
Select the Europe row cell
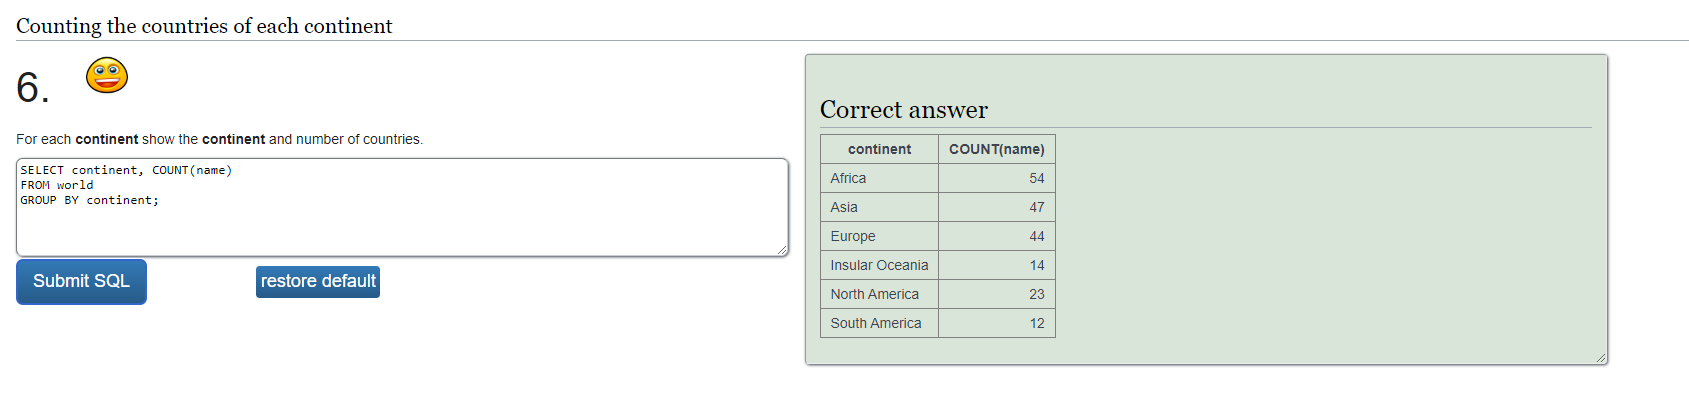click(x=879, y=236)
